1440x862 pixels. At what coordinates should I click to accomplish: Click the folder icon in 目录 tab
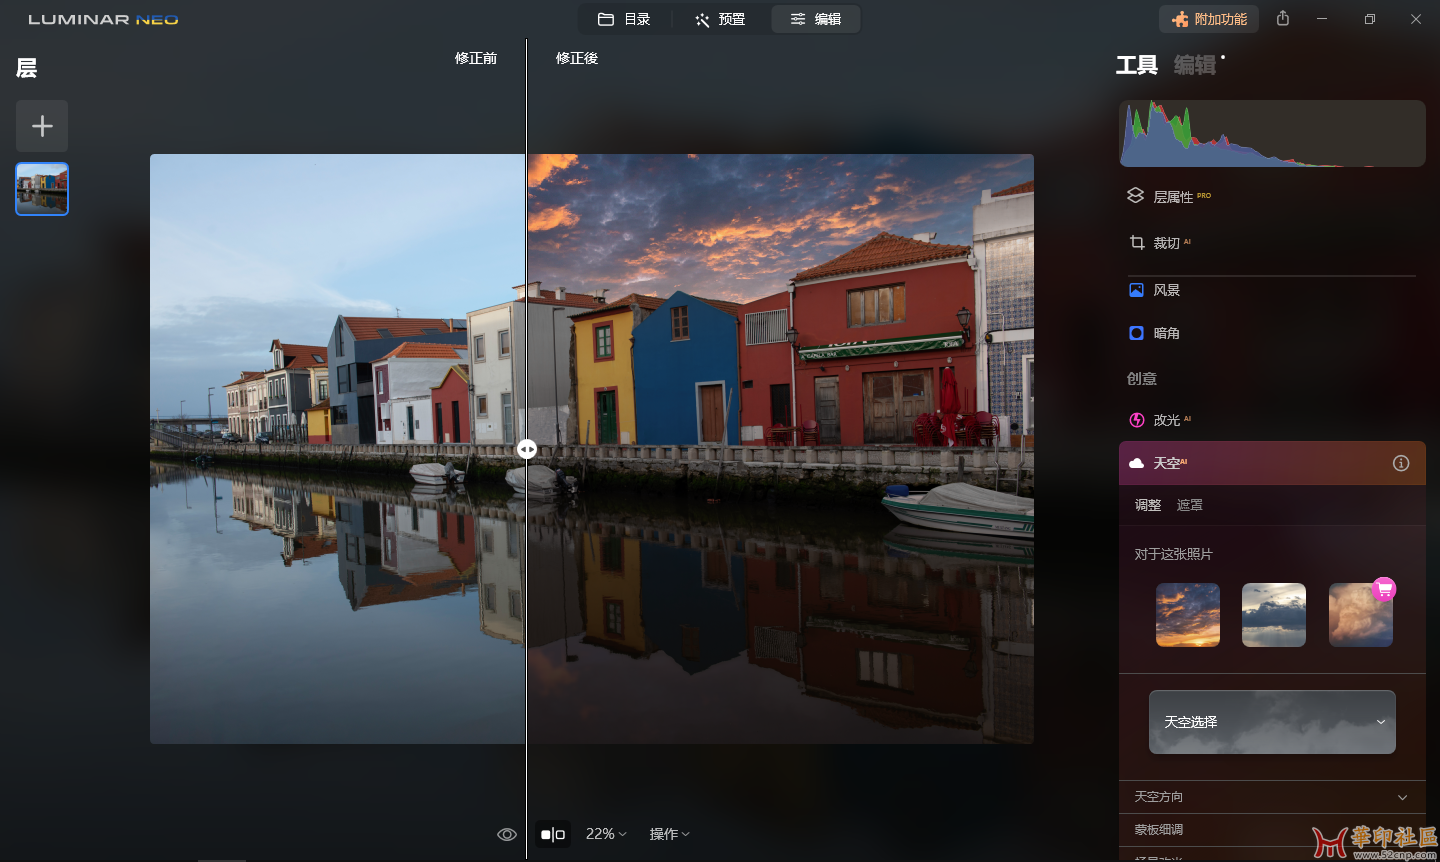click(606, 19)
